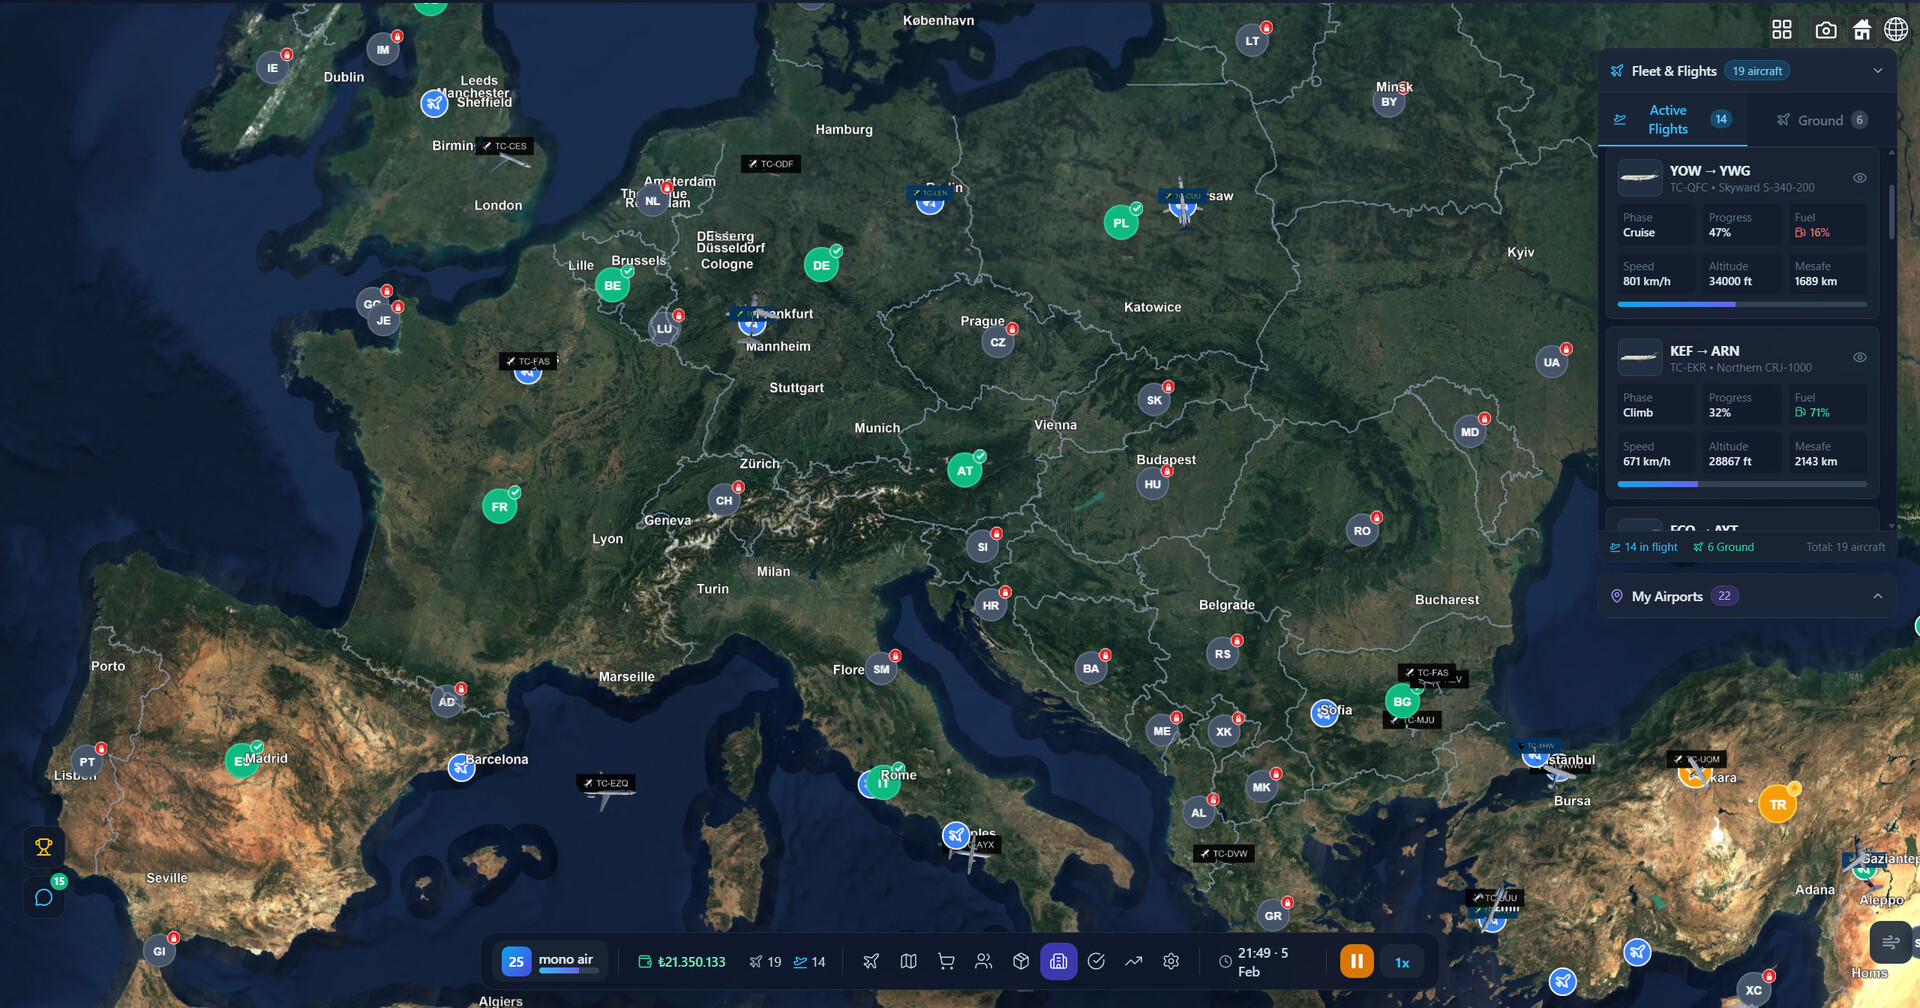1920x1008 pixels.
Task: Open the trending chart statistics icon
Action: [1133, 961]
